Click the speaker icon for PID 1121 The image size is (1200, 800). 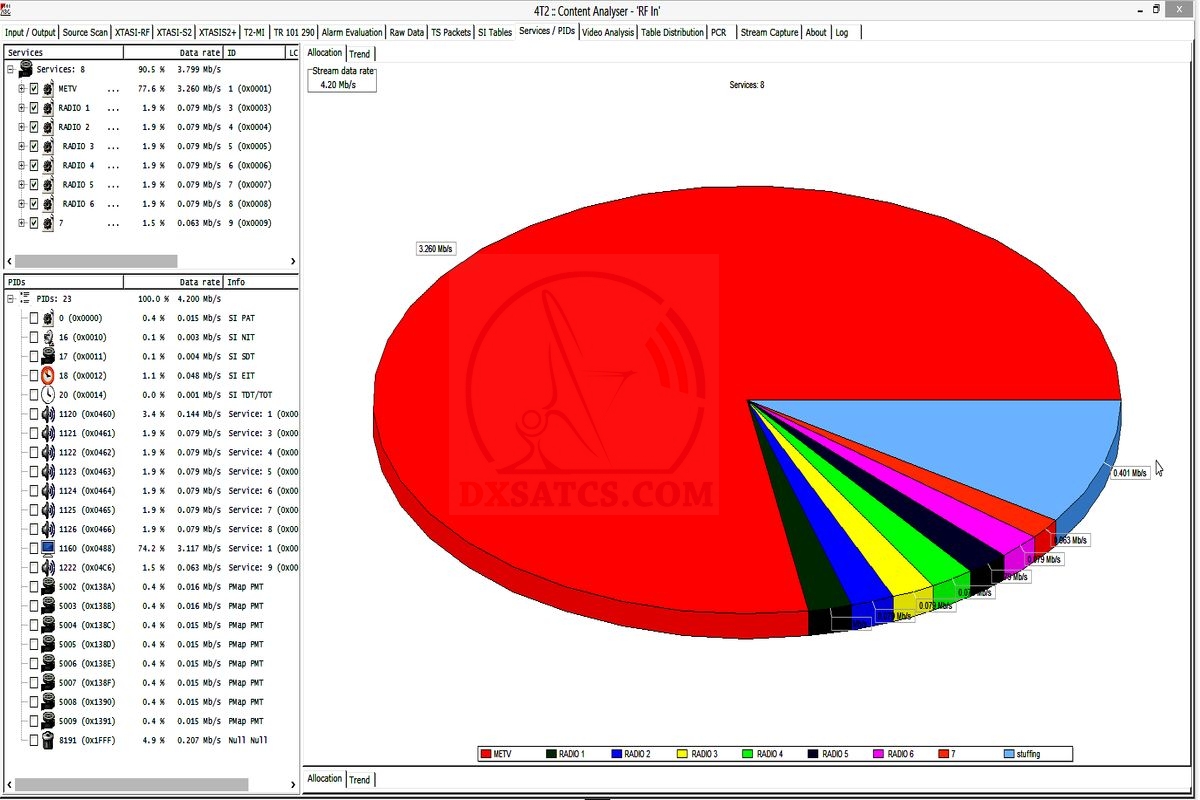pos(47,433)
